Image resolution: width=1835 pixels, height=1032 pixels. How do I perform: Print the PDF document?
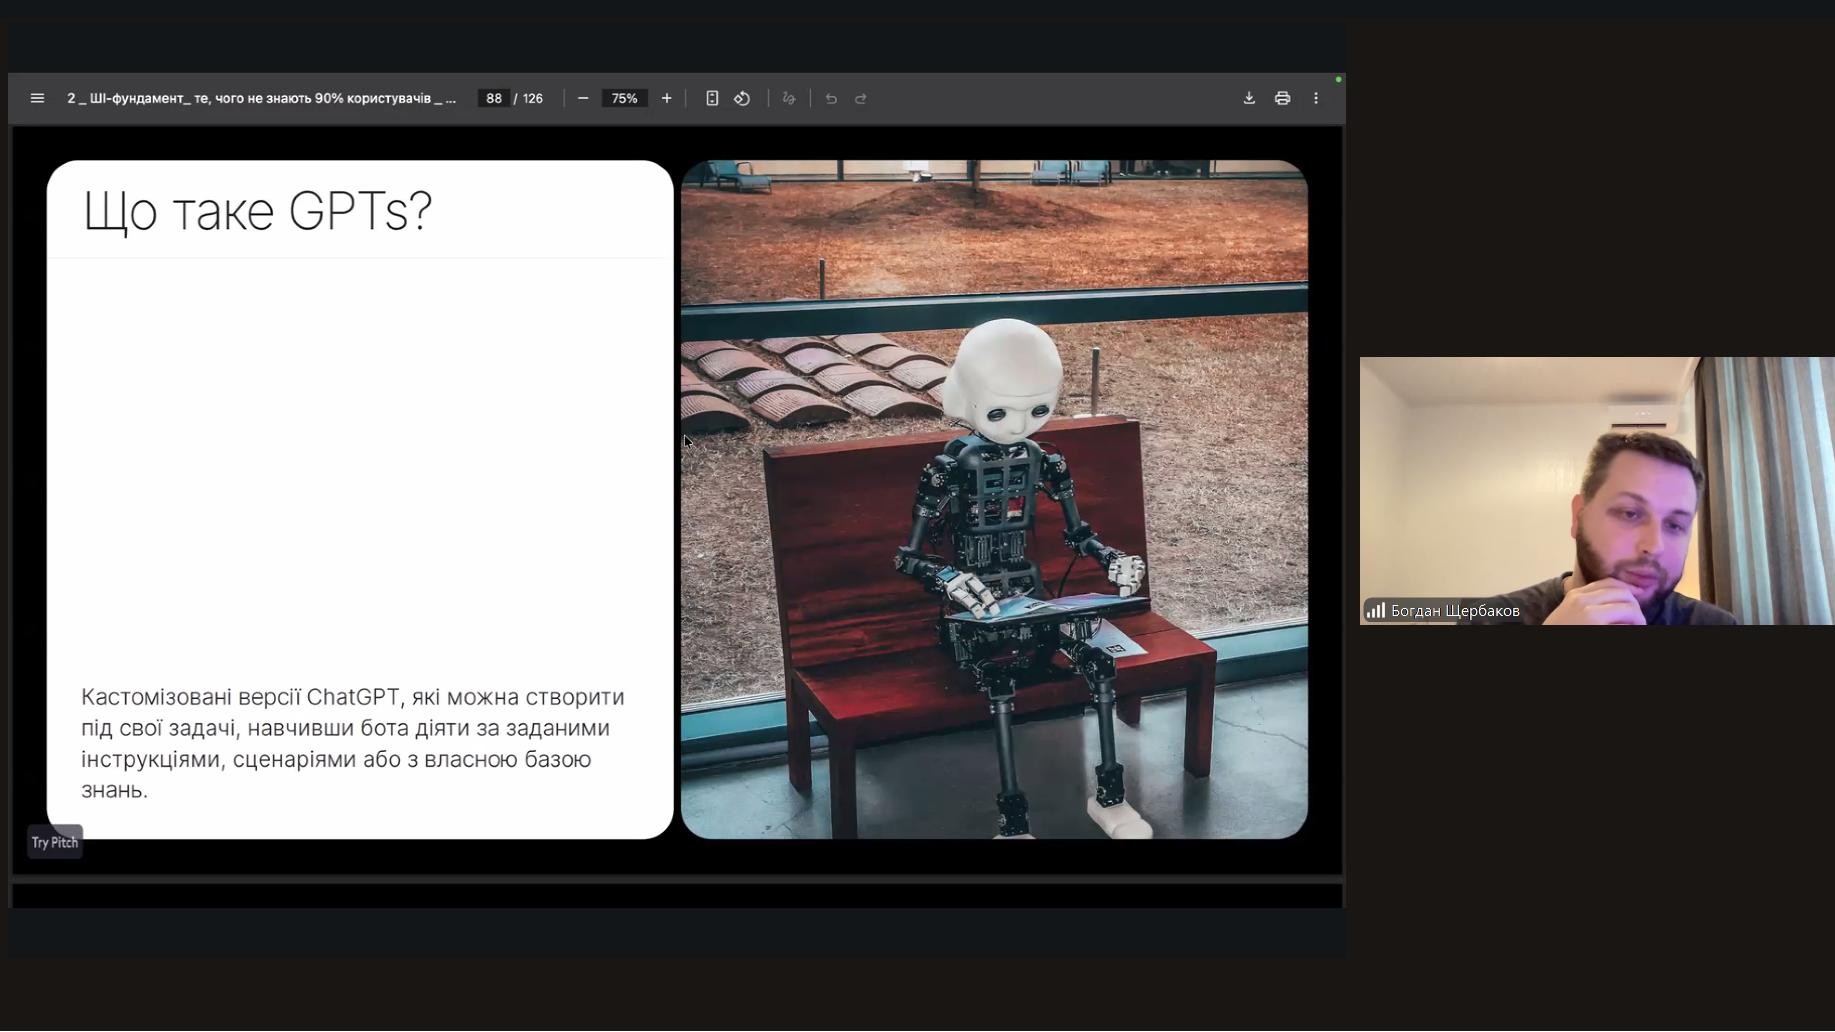pyautogui.click(x=1282, y=98)
